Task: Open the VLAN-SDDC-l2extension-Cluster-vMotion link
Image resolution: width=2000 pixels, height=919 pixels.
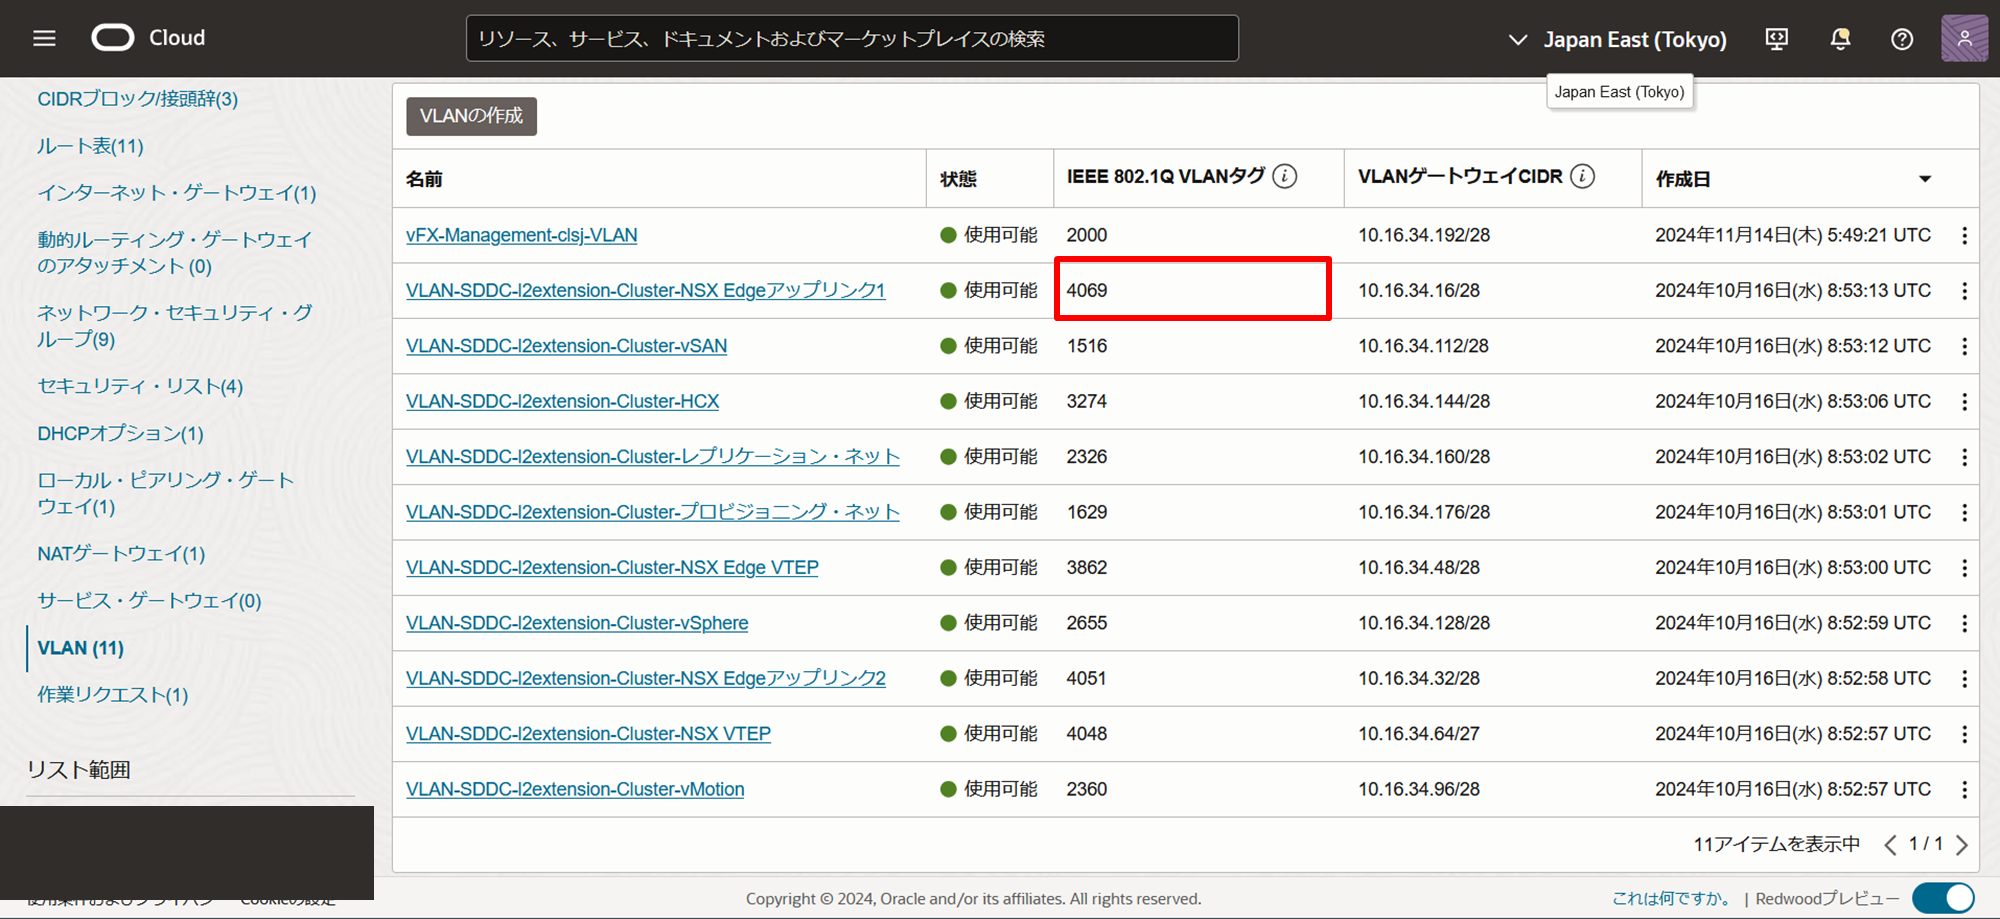Action: click(575, 789)
